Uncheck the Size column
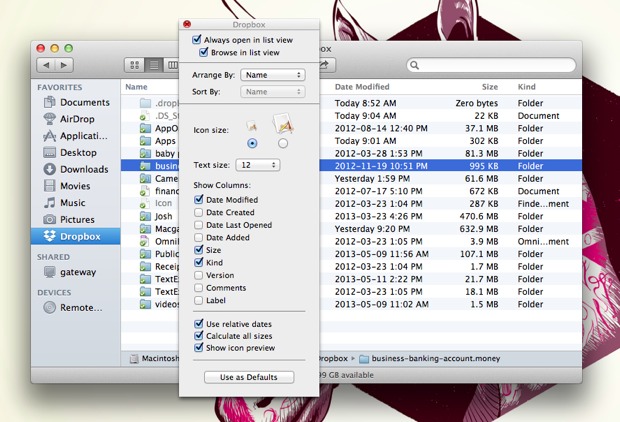This screenshot has height=422, width=620. (198, 250)
